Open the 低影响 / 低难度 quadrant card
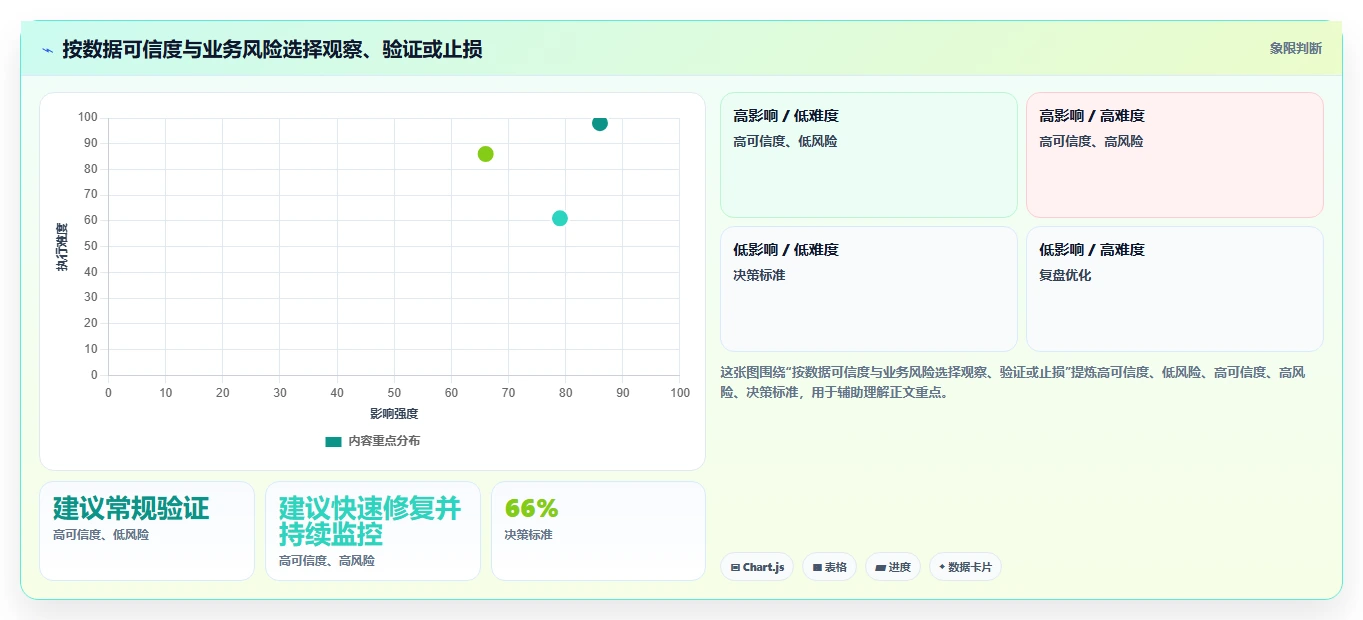This screenshot has height=620, width=1363. [868, 289]
